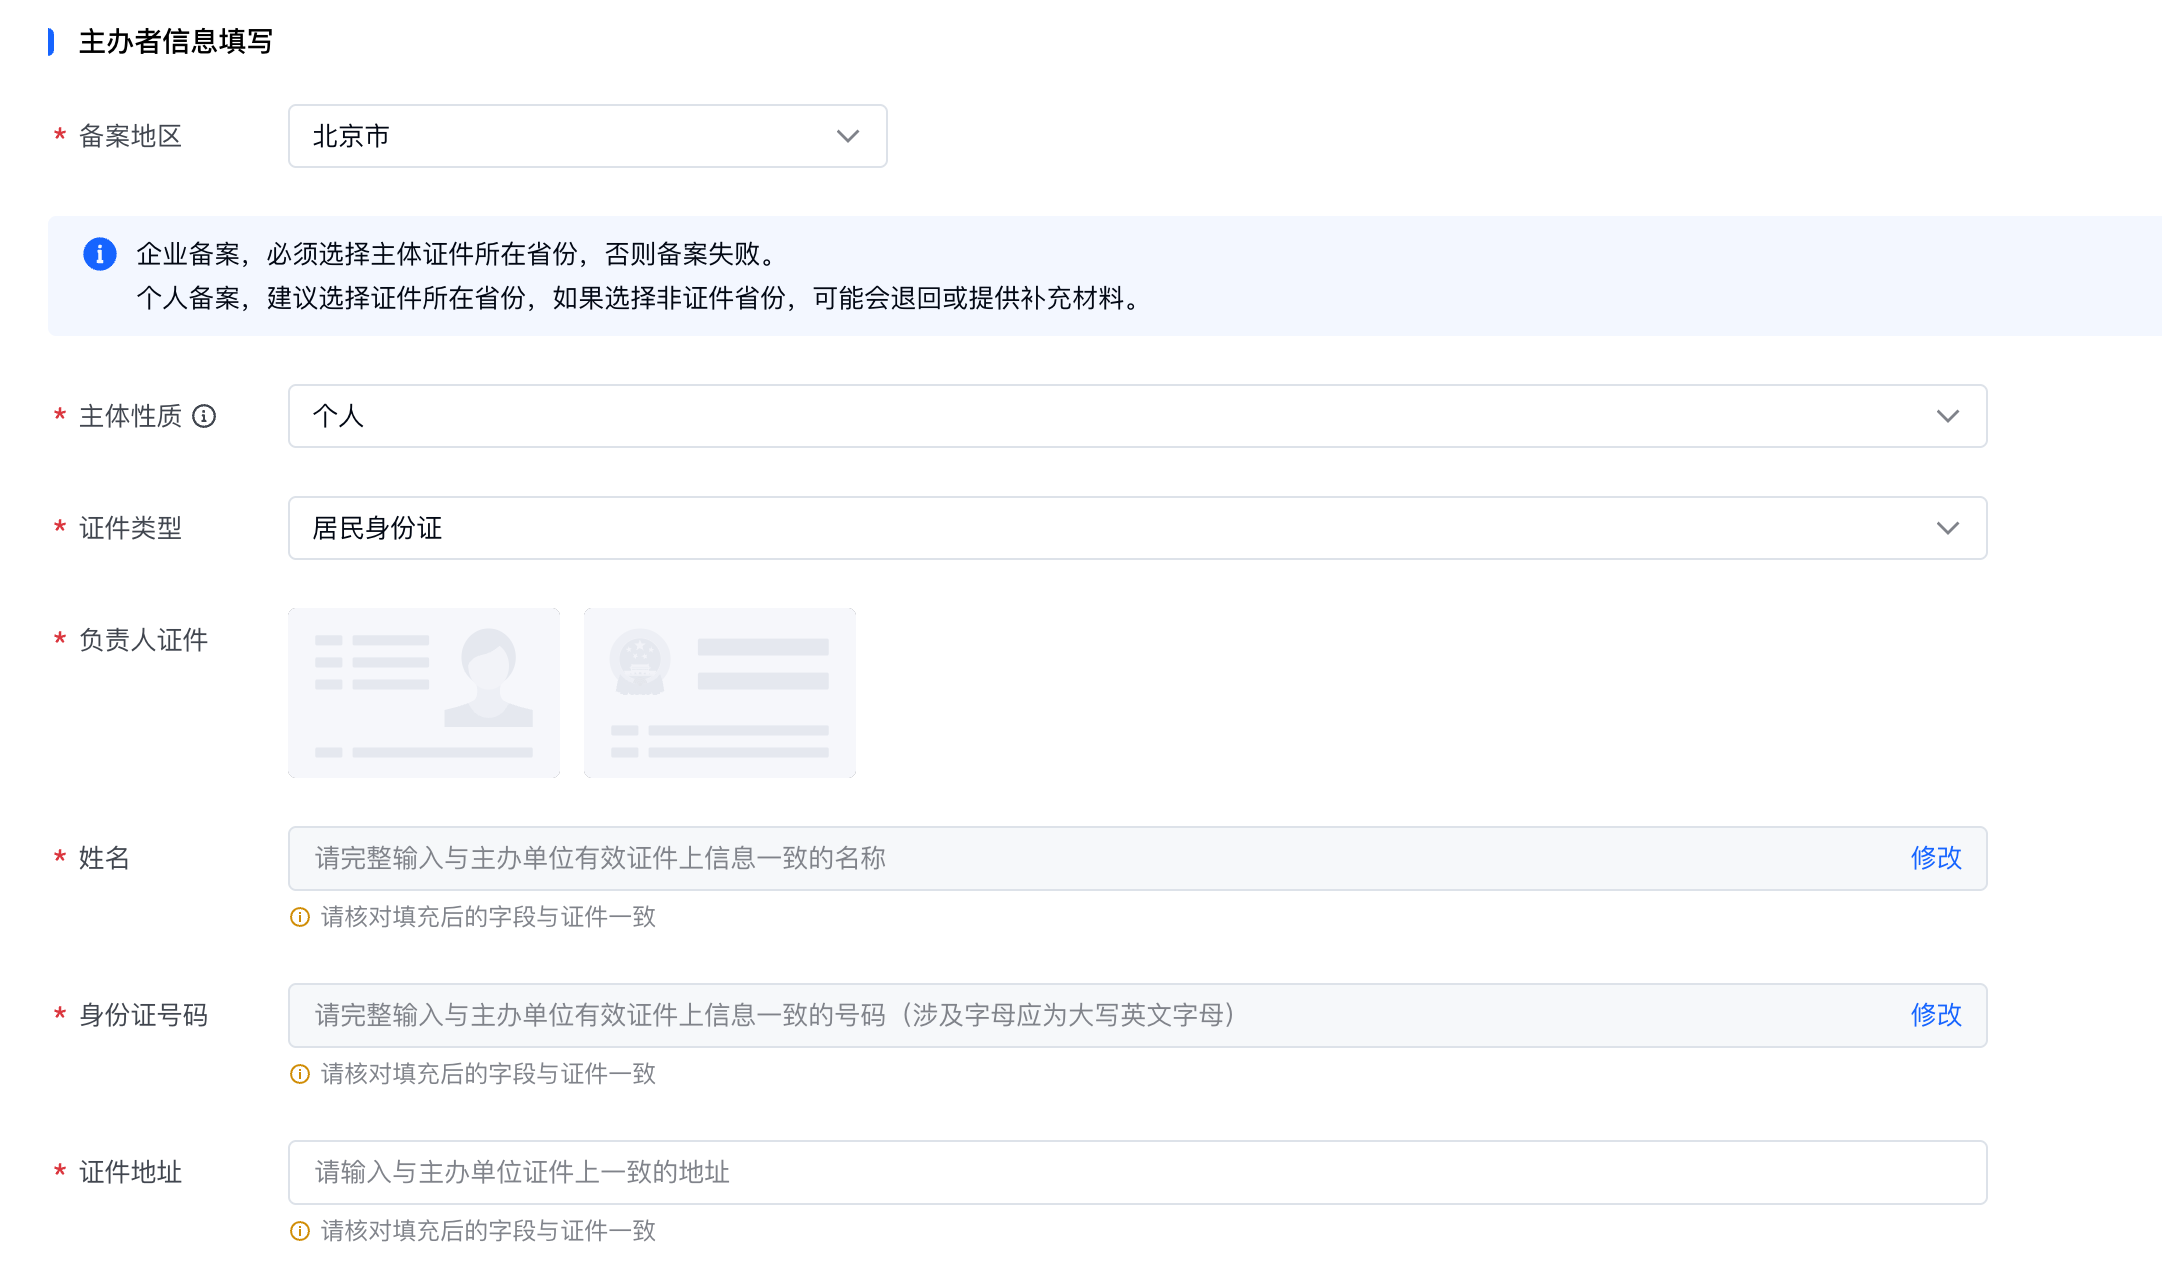Click the info icon beside 主体性质
Screen dimensions: 2162x1274
pos(204,416)
